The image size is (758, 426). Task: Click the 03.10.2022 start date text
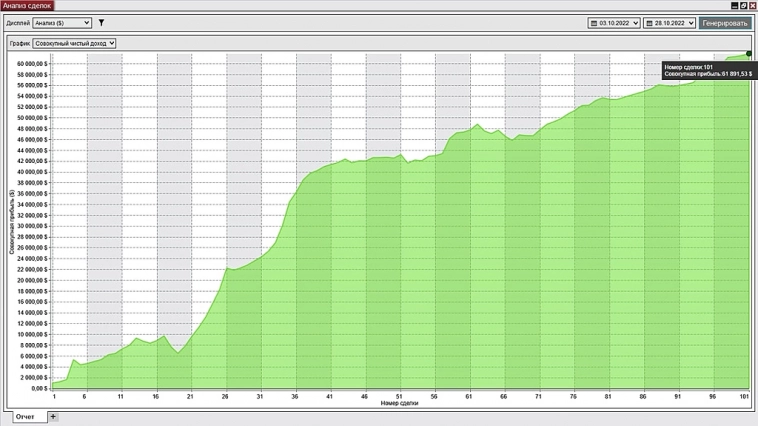[614, 22]
